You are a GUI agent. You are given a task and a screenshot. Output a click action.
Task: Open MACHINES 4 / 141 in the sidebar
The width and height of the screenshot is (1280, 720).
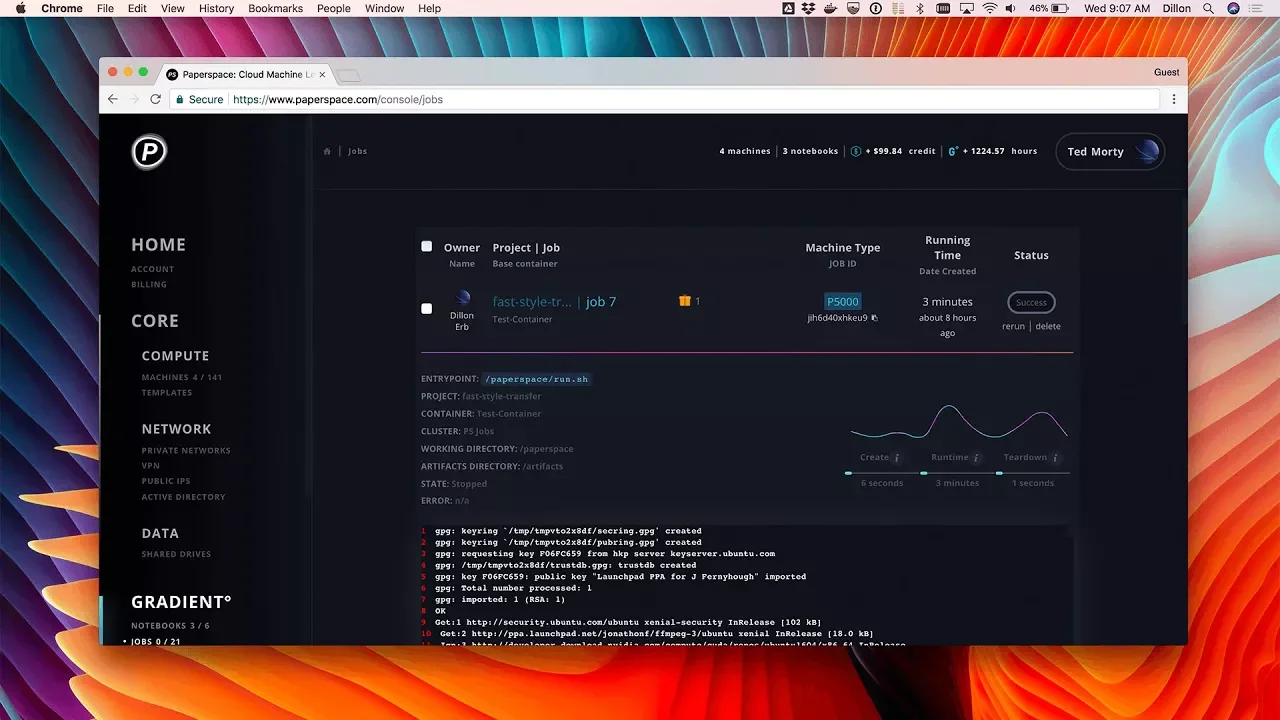(x=182, y=377)
